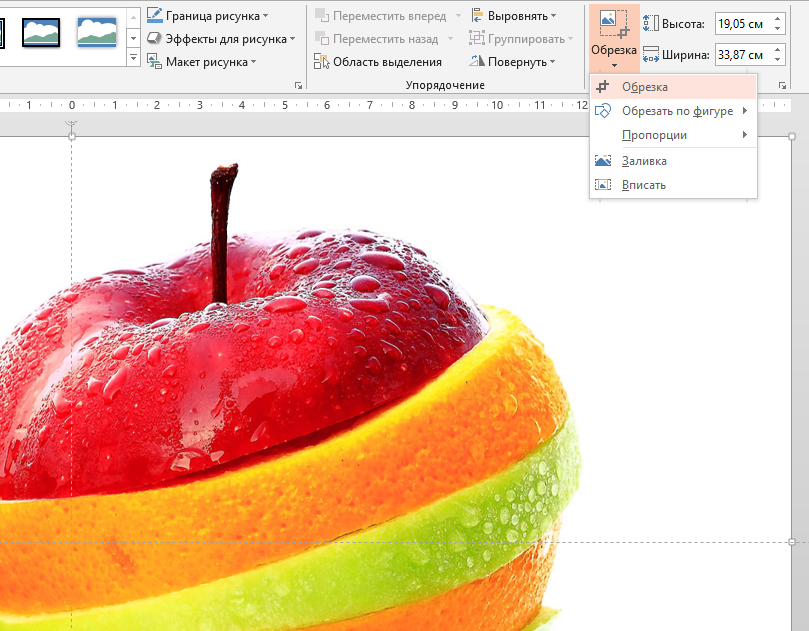
Task: Choose Заливка fill option icon
Action: tap(603, 161)
